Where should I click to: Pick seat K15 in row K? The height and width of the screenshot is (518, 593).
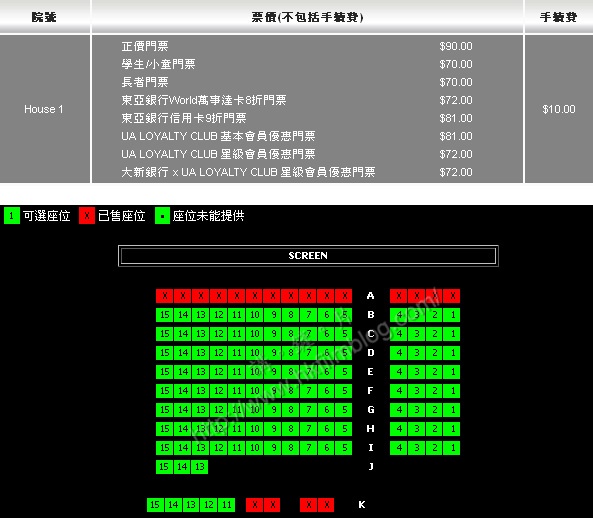[x=155, y=505]
